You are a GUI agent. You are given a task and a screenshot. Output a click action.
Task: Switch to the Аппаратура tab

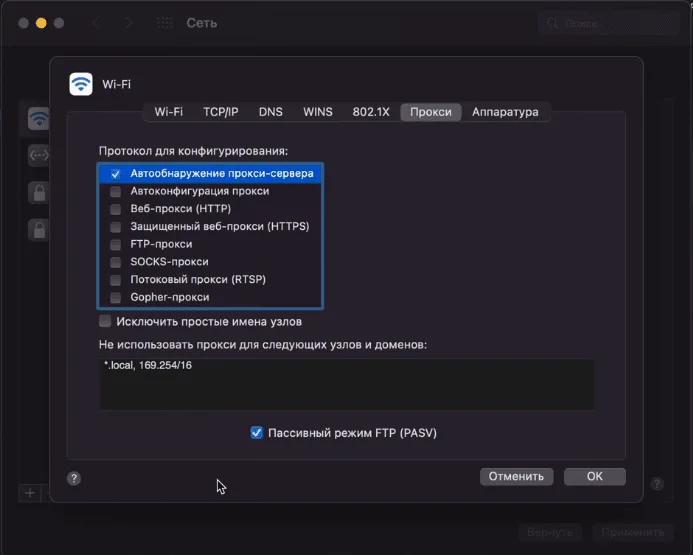pos(505,112)
